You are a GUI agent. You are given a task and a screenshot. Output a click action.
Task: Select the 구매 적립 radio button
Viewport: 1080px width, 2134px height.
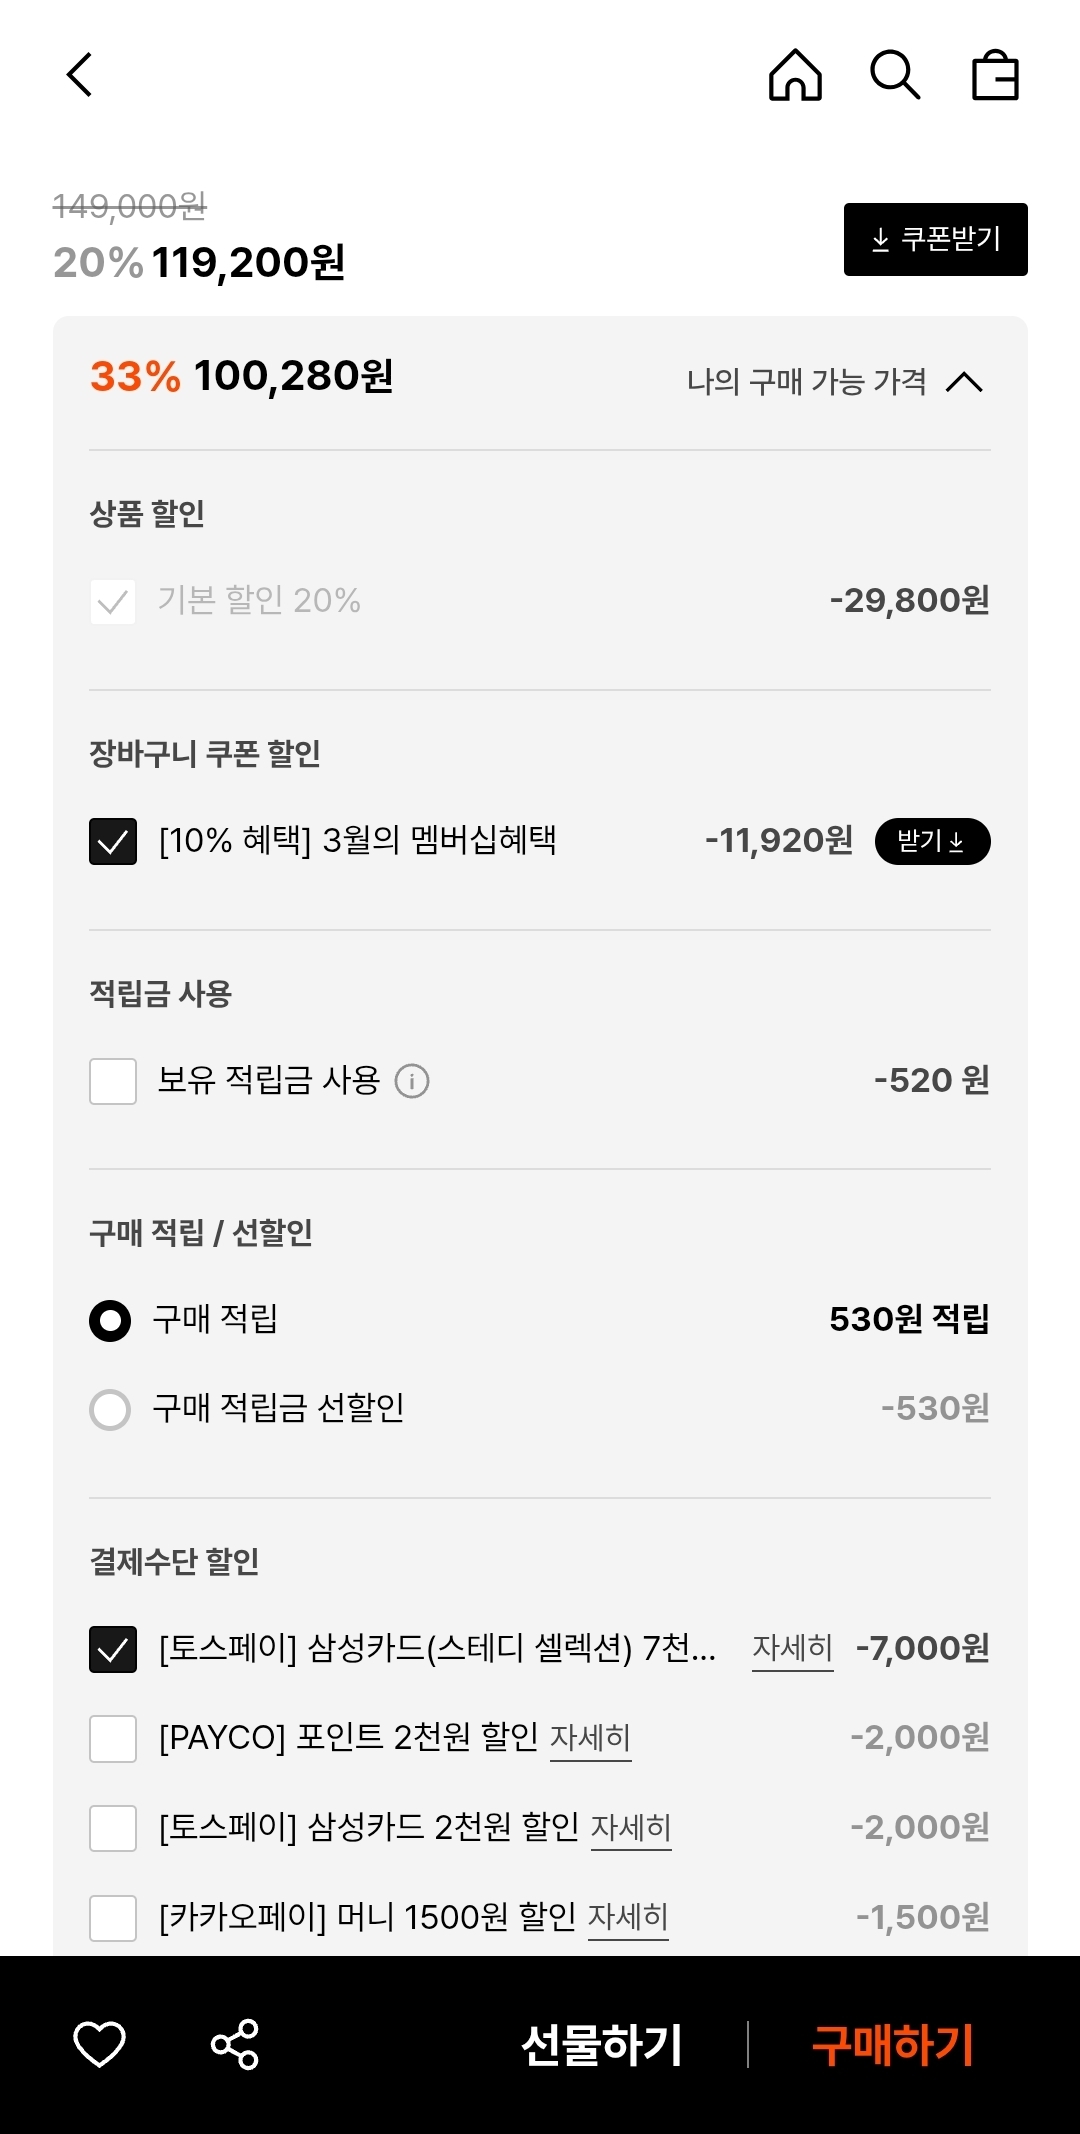[110, 1321]
